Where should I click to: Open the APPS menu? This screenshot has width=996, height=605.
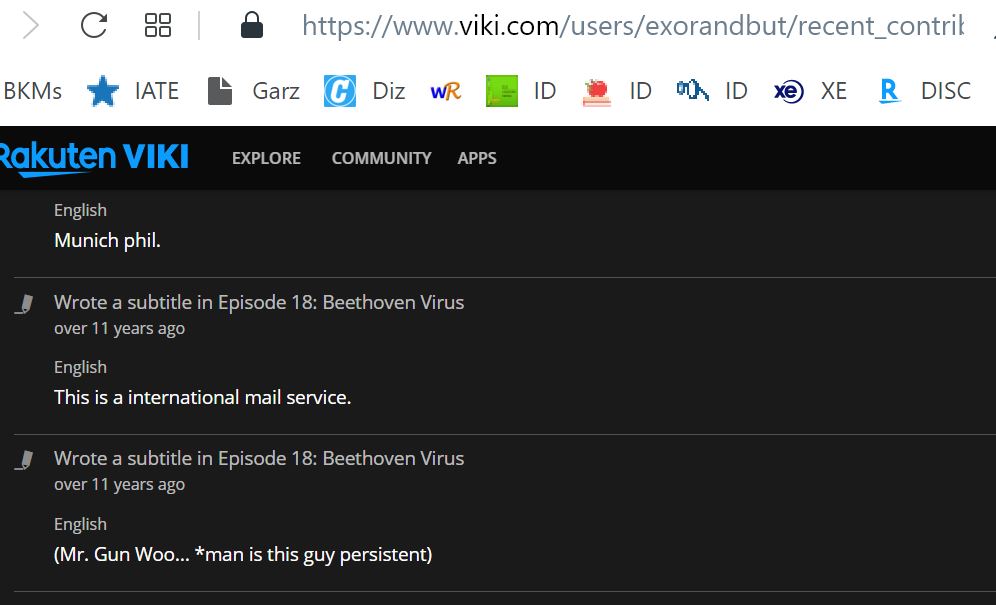pyautogui.click(x=477, y=158)
